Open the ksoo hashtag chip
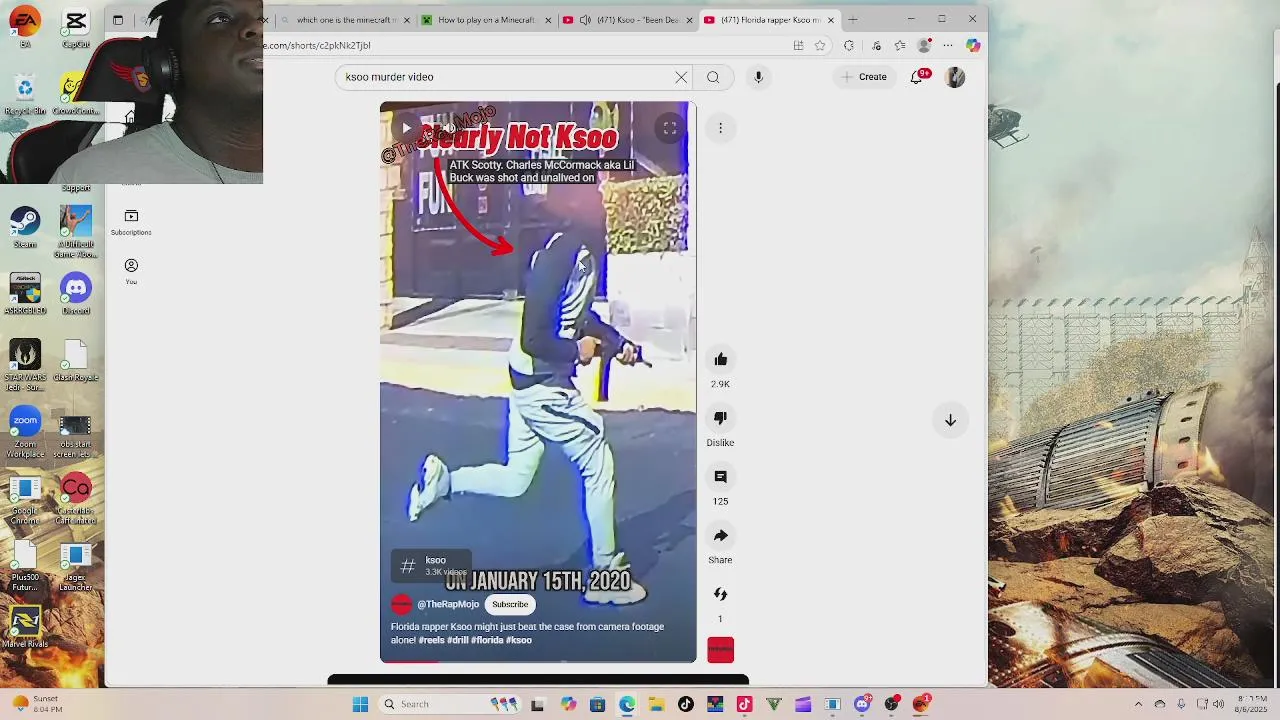 coord(430,566)
